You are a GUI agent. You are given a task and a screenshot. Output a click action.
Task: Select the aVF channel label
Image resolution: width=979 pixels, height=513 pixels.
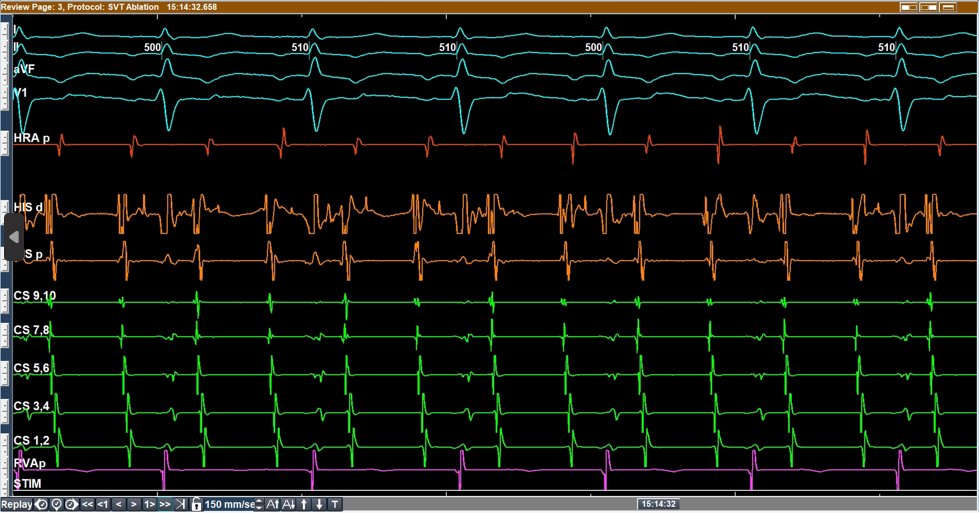click(24, 69)
